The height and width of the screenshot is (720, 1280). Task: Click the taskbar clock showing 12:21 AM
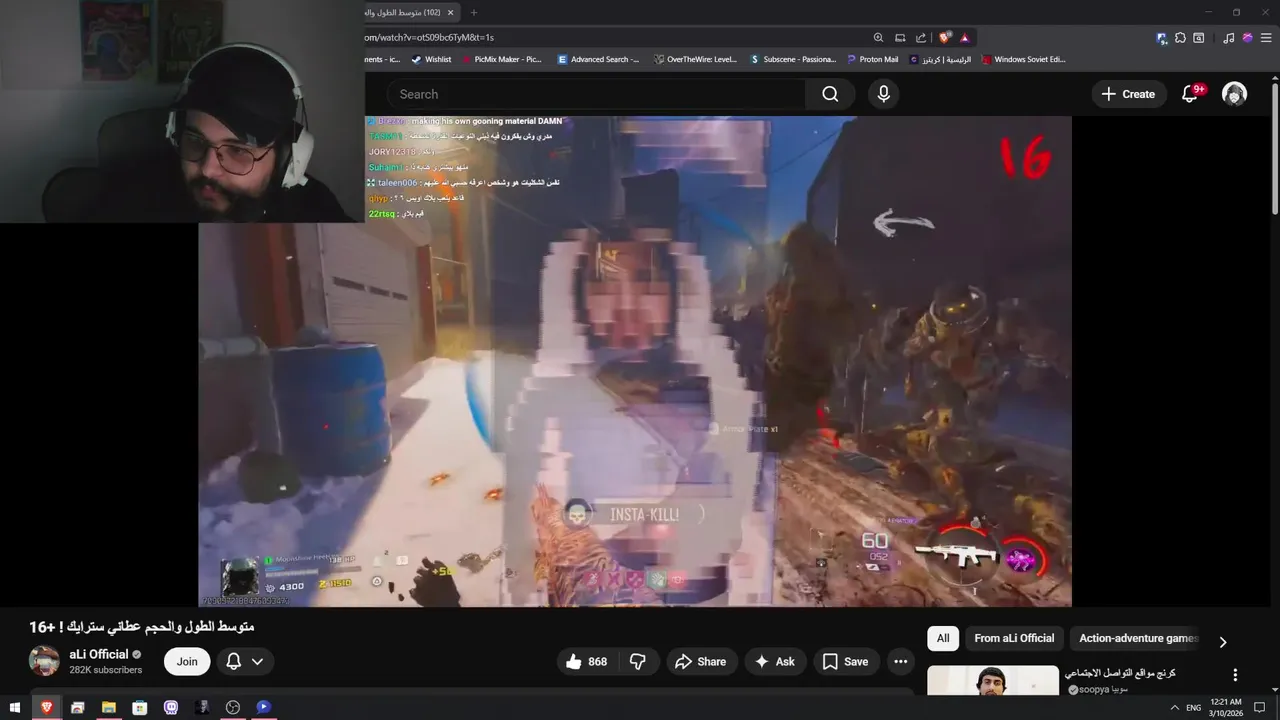pos(1226,707)
